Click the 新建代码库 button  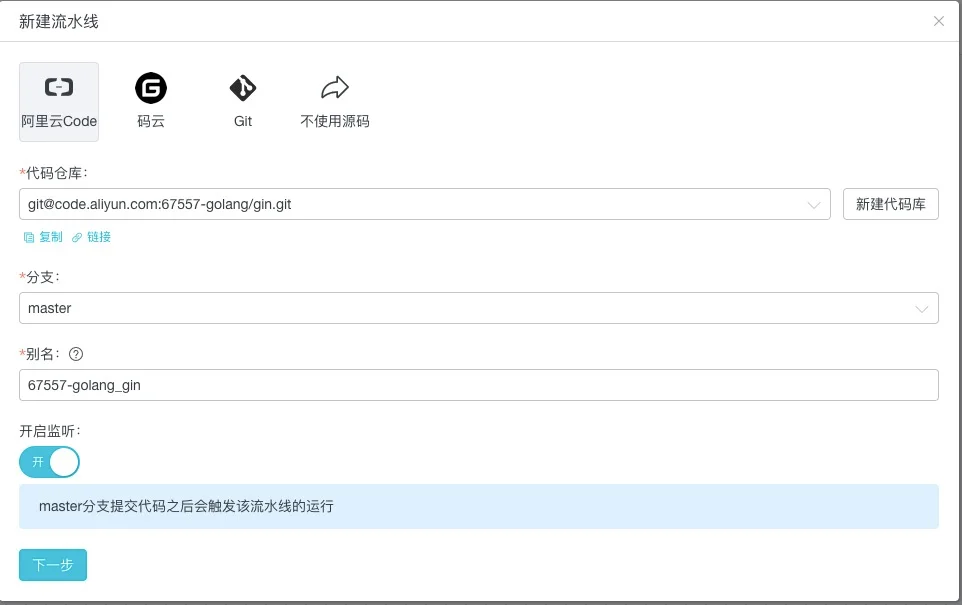coord(891,204)
